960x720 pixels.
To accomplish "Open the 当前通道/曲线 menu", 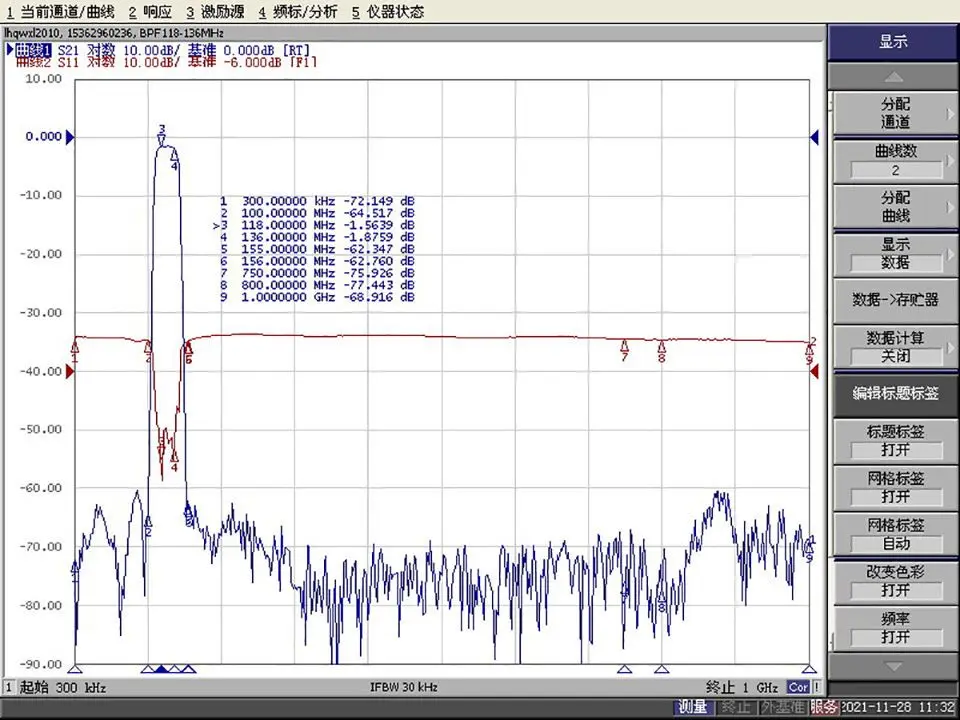I will (x=61, y=12).
